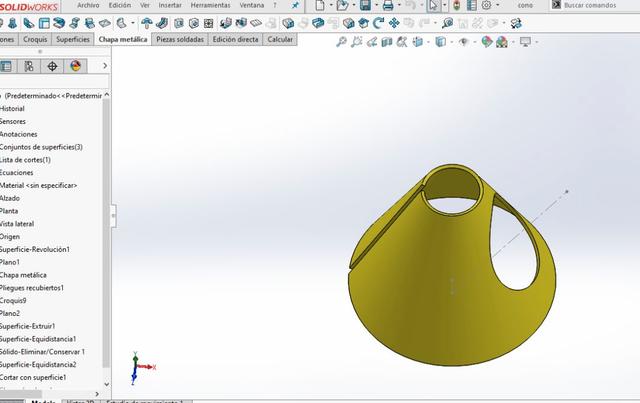Open the Insertar menu
The height and width of the screenshot is (403, 640).
pyautogui.click(x=170, y=5)
